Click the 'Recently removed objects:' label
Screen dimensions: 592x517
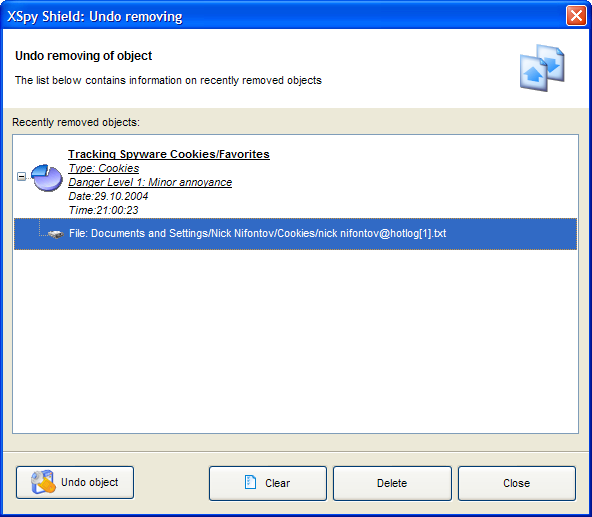pos(76,122)
